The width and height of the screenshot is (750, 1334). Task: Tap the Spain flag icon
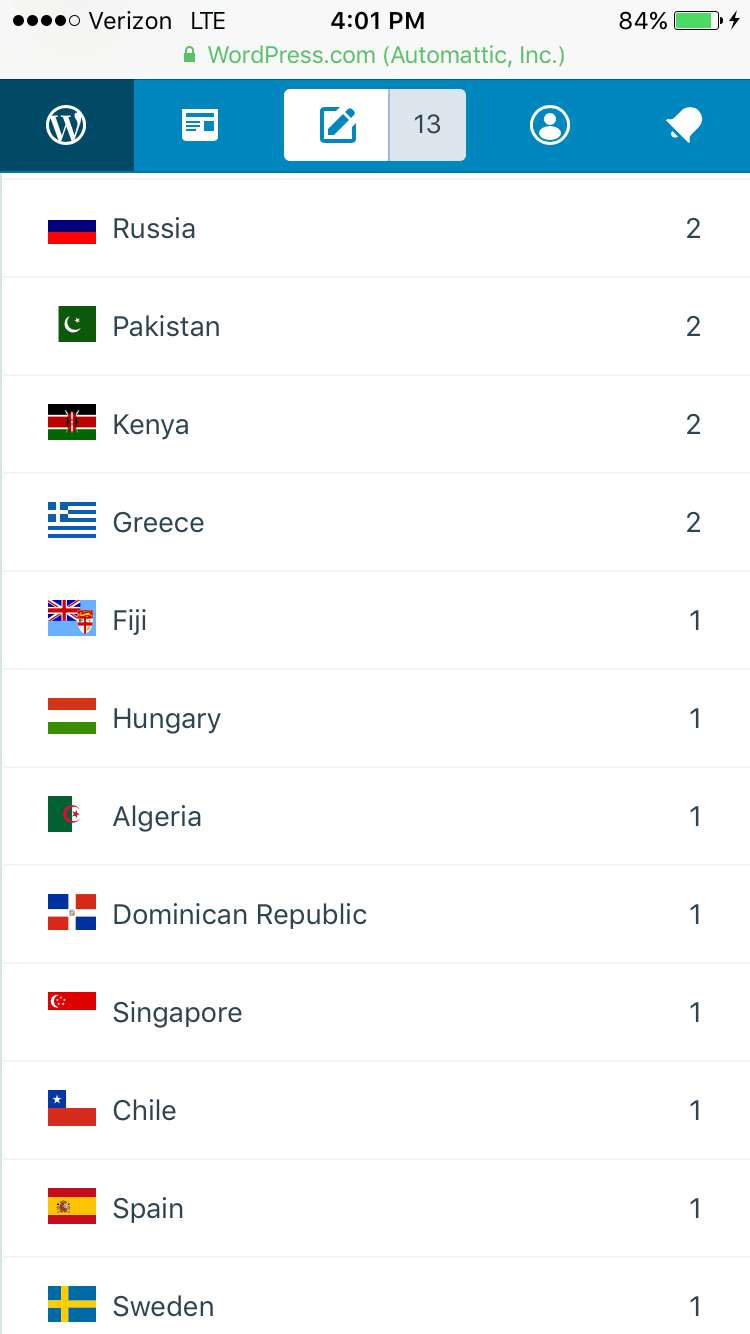pos(72,1207)
